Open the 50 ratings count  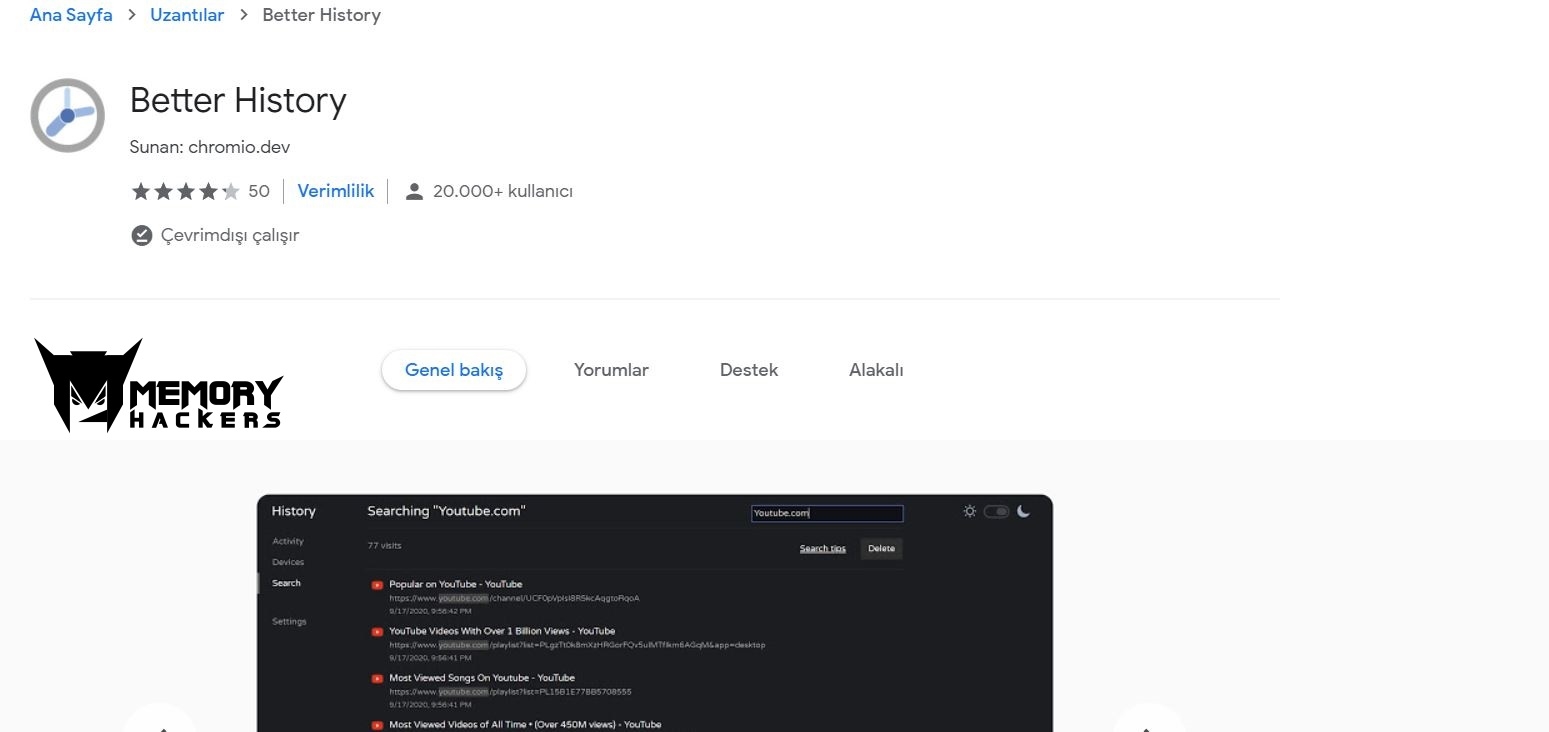pos(259,191)
